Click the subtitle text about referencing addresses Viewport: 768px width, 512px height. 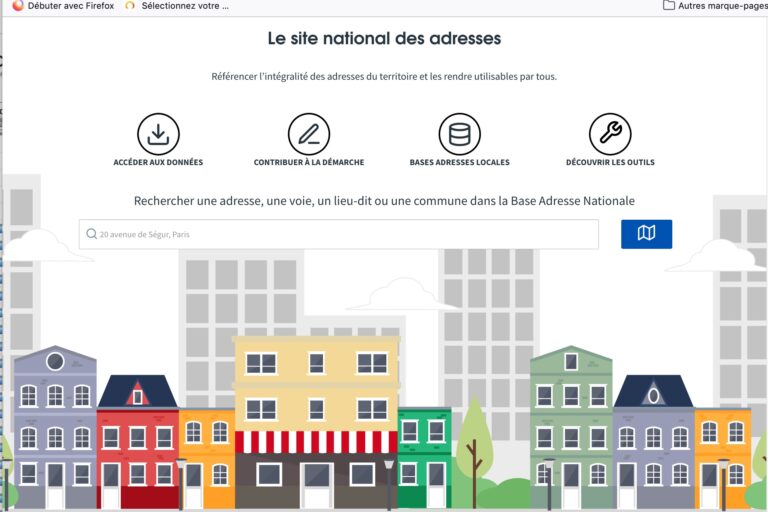click(x=384, y=76)
